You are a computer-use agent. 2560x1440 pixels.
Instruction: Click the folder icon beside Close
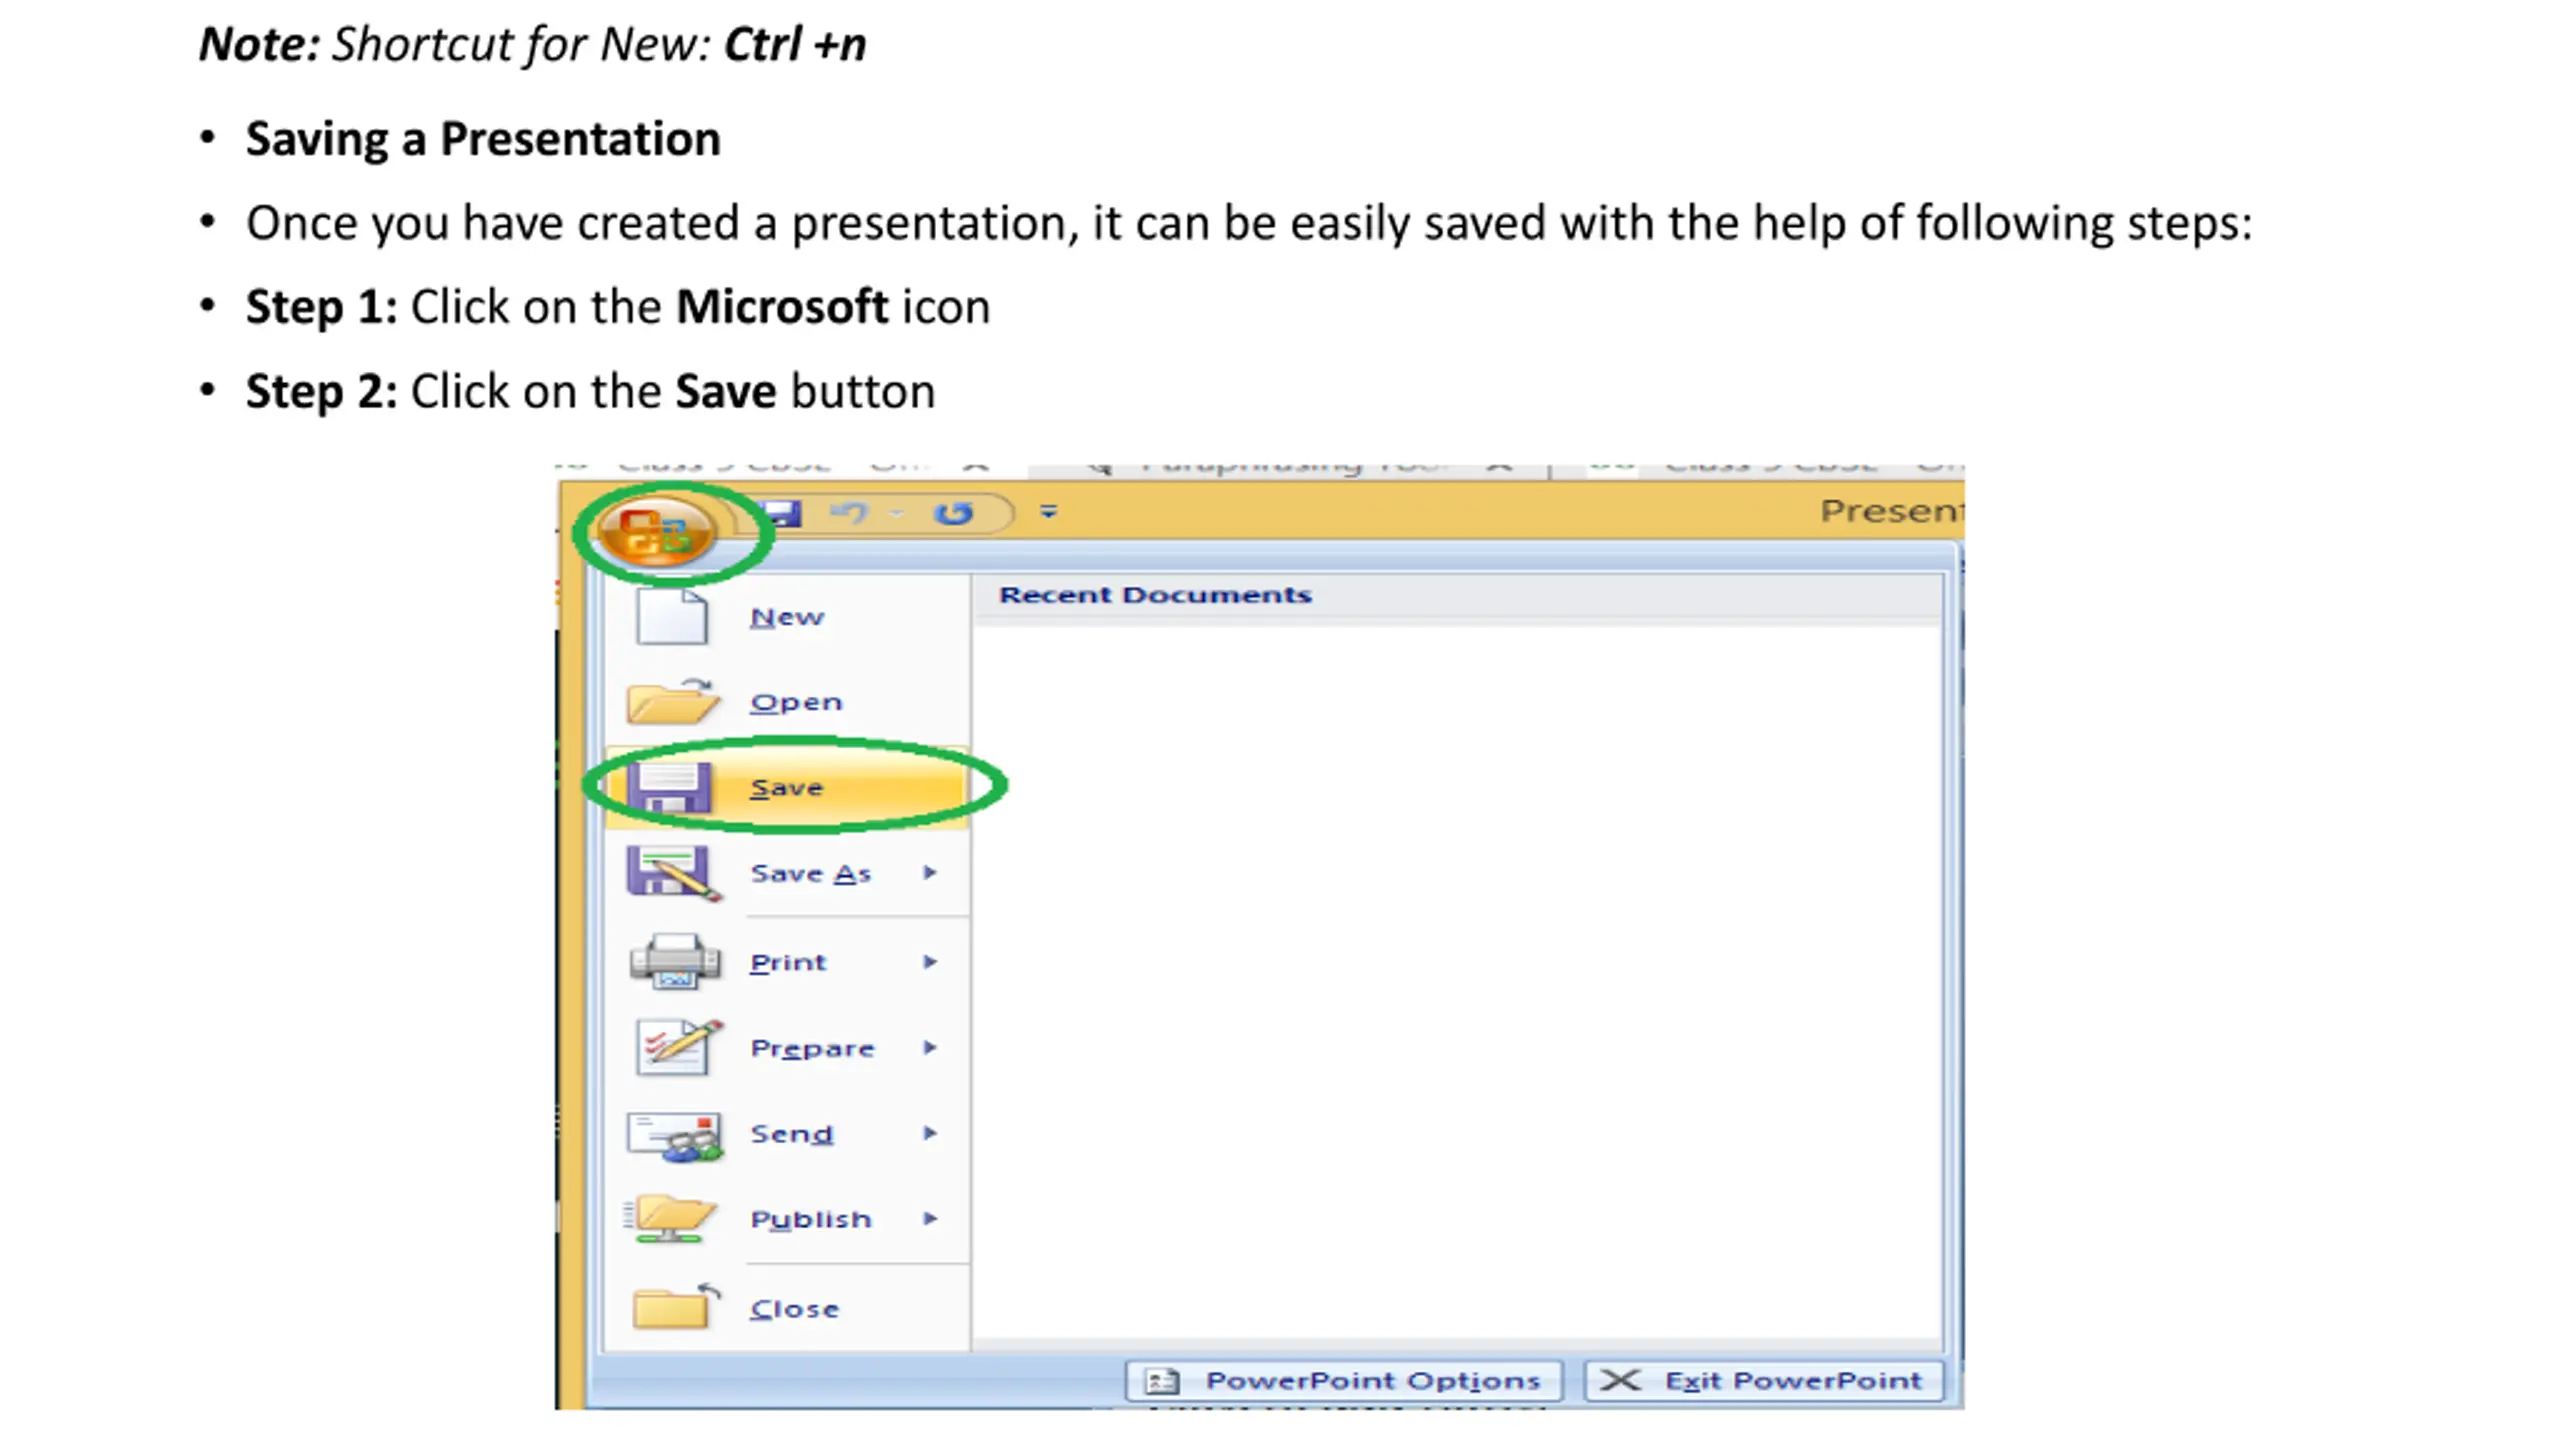[677, 1306]
